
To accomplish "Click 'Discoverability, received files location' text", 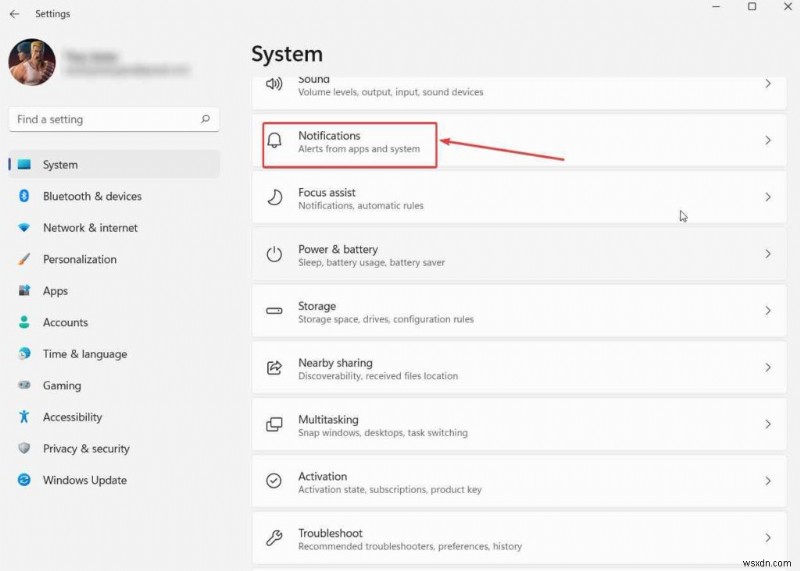I will (x=378, y=376).
